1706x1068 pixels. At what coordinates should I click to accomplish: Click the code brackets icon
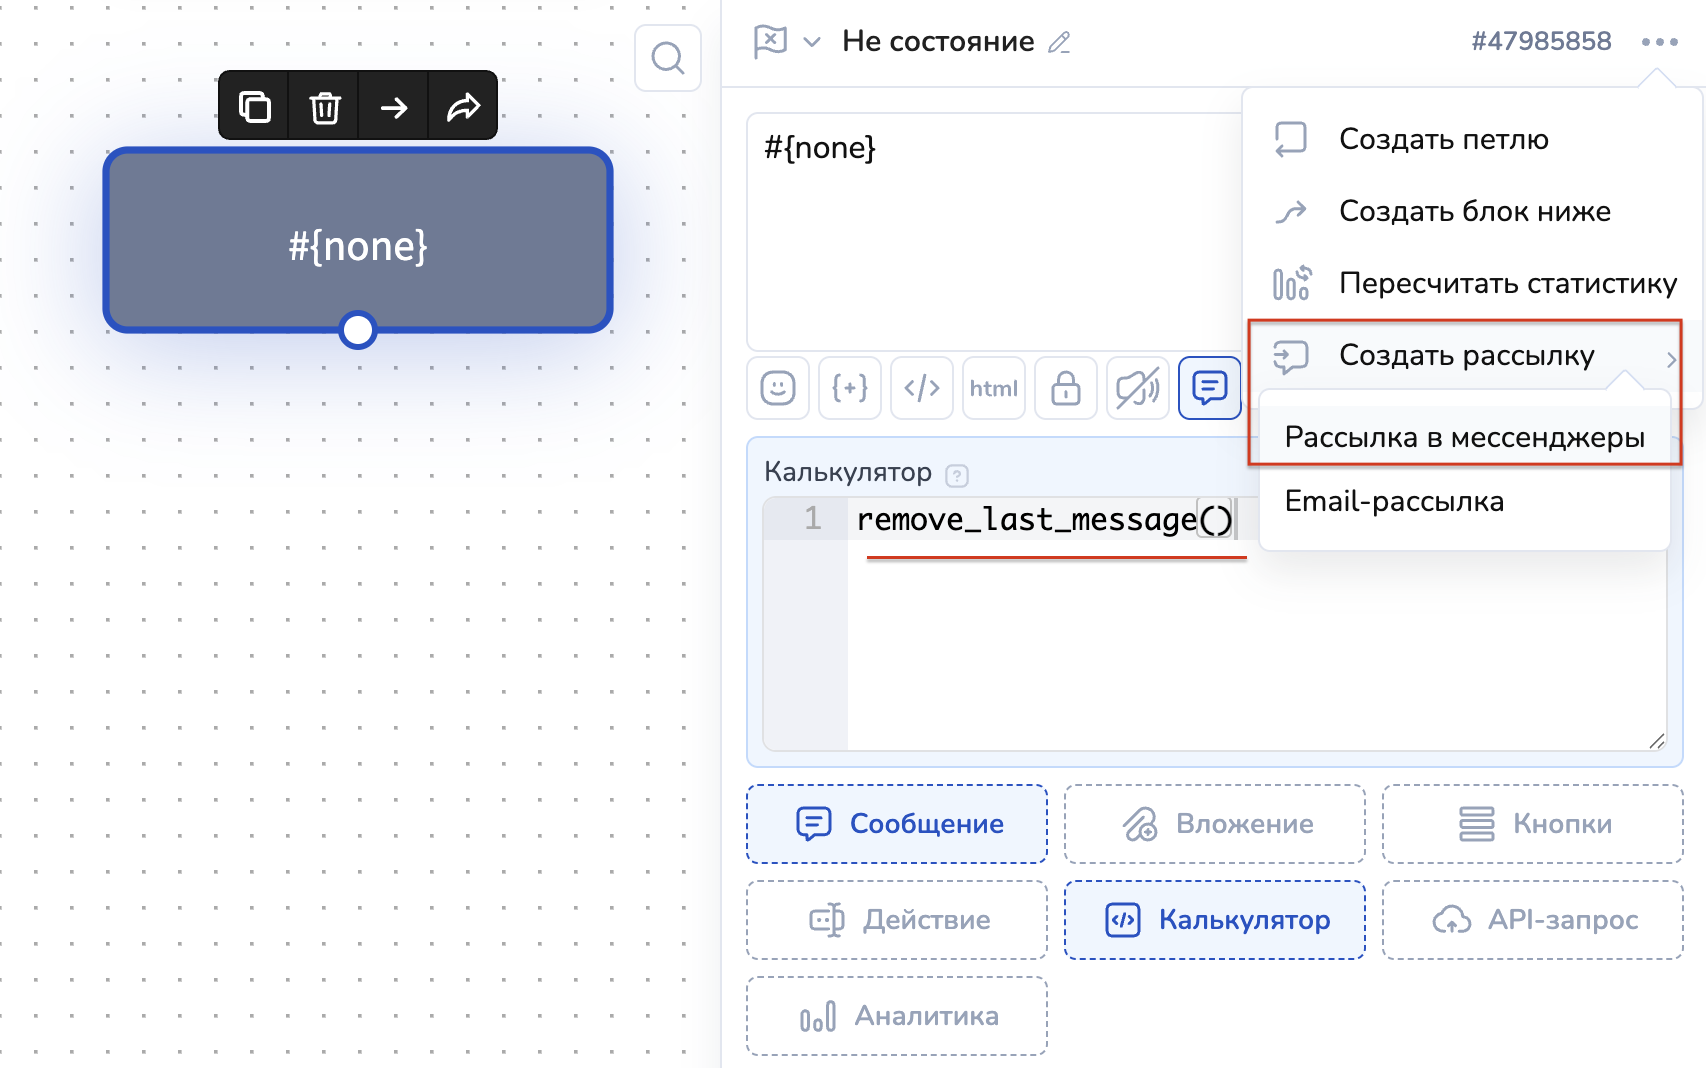[922, 388]
